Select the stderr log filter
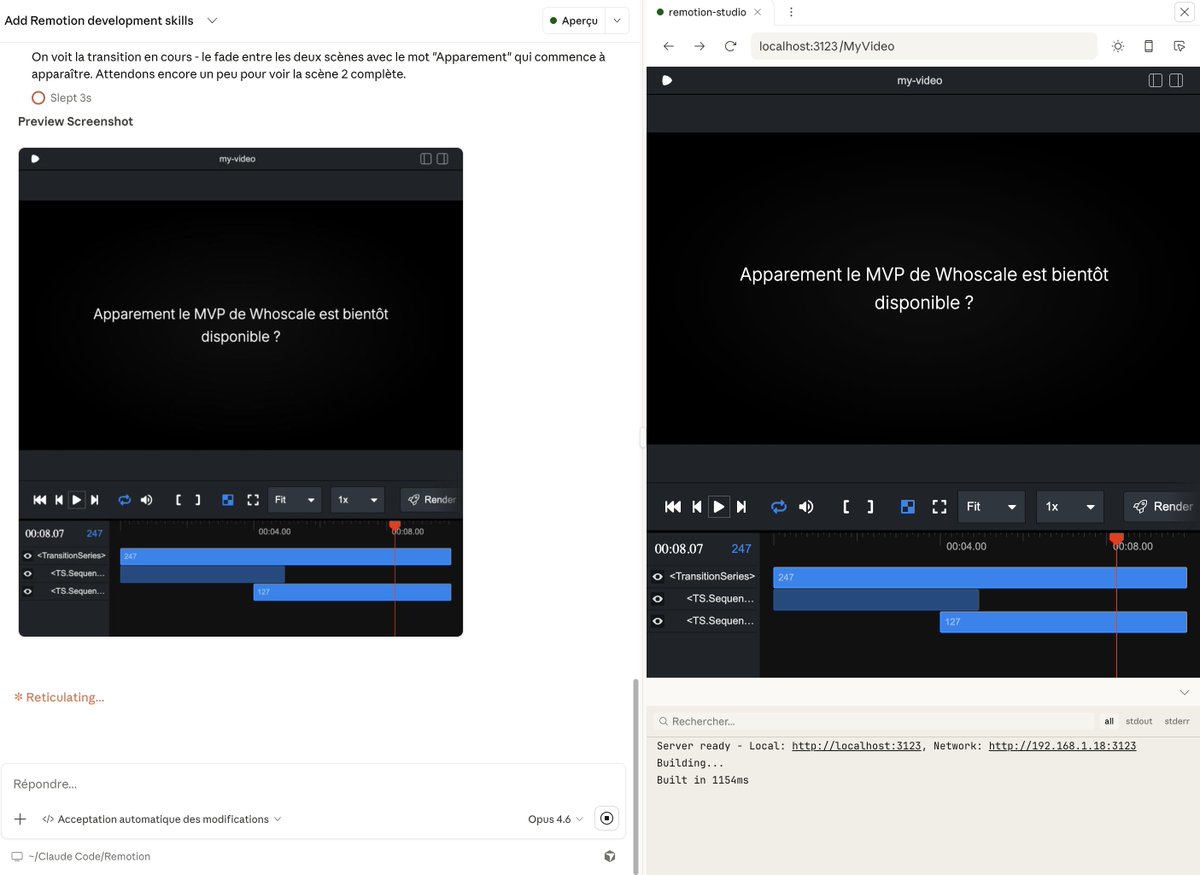The image size is (1200, 875). [1177, 721]
